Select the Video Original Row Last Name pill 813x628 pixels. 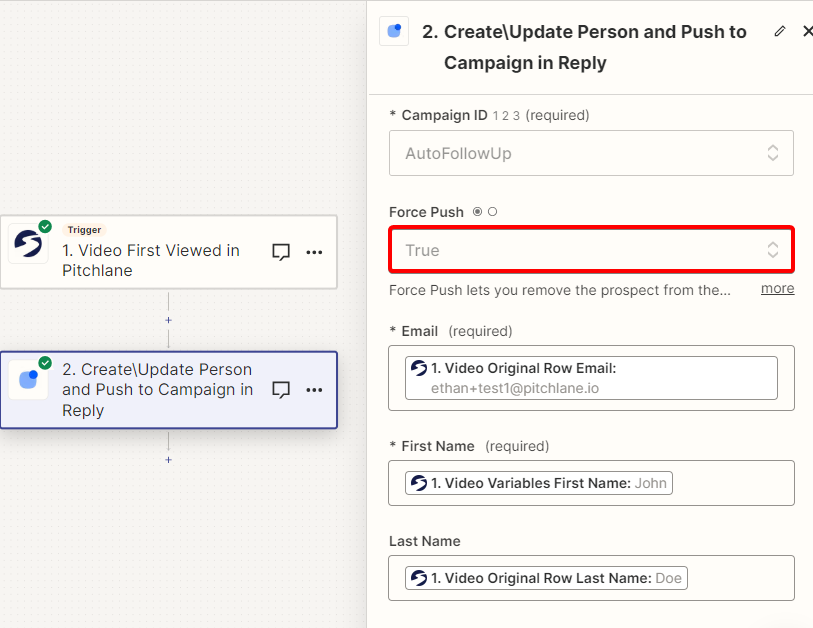coord(546,578)
